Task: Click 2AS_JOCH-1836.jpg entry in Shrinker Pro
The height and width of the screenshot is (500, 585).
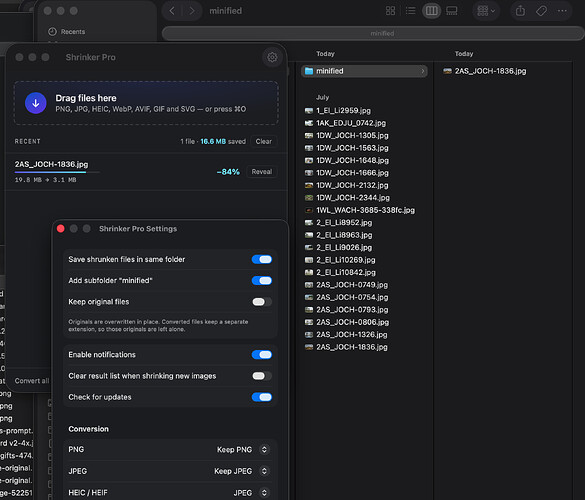Action: pos(51,164)
